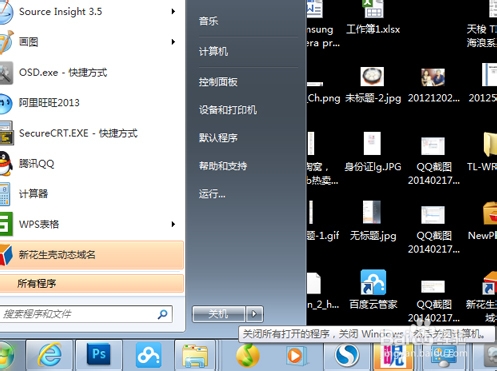The height and width of the screenshot is (371, 497).
Task: Expand the WPS表格 jump list arrow
Action: point(173,224)
